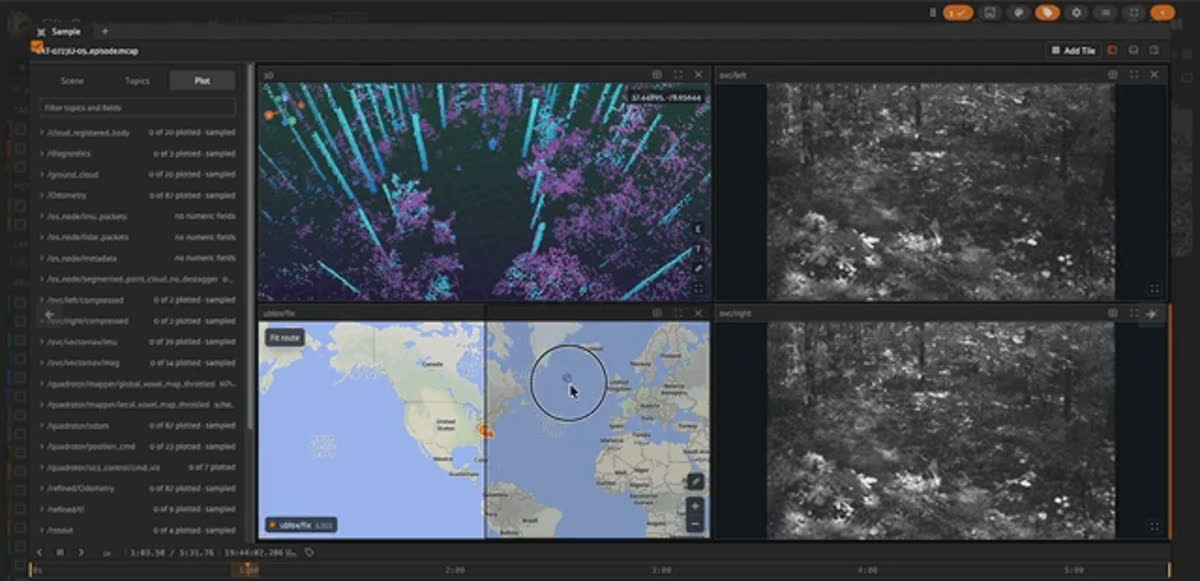Maximize the ublox/fix map panel
The image size is (1200, 581).
(x=678, y=313)
